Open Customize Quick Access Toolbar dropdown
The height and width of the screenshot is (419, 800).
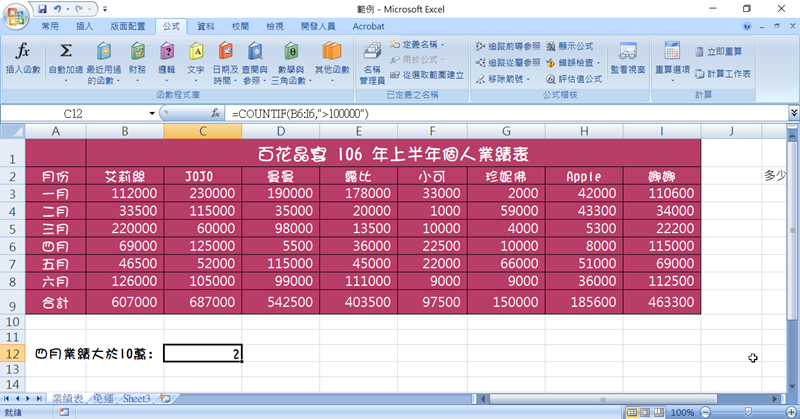click(105, 9)
